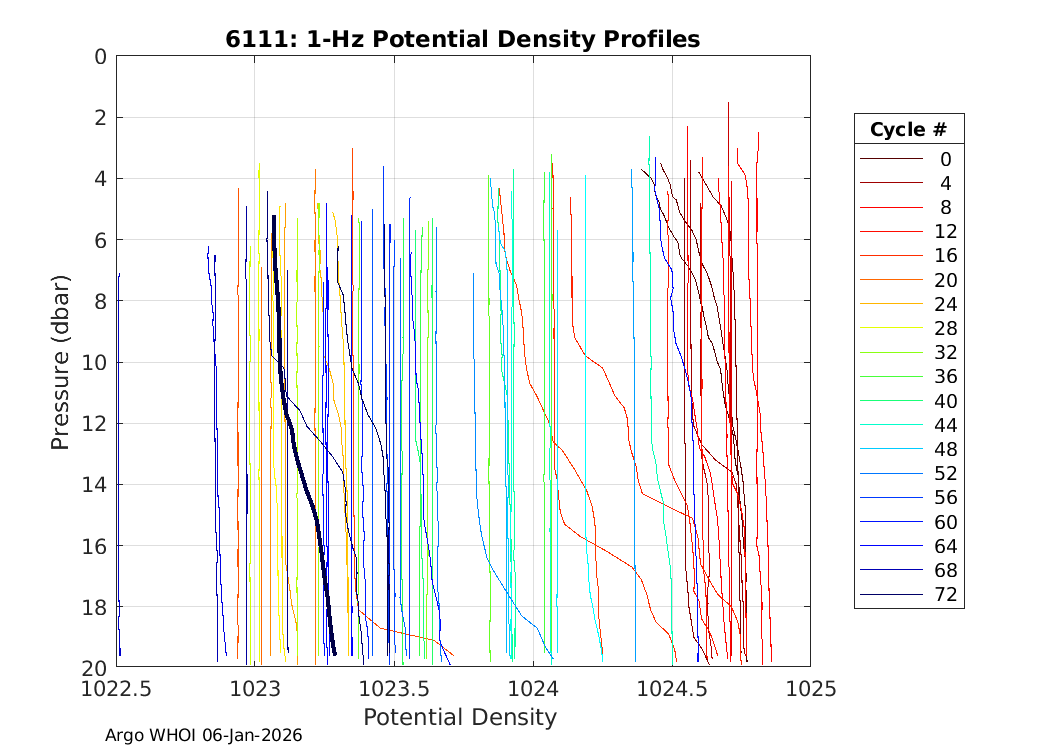Viewport: 1050px width, 750px height.
Task: Click the 20 y-axis pressure tick label
Action: tap(94, 667)
